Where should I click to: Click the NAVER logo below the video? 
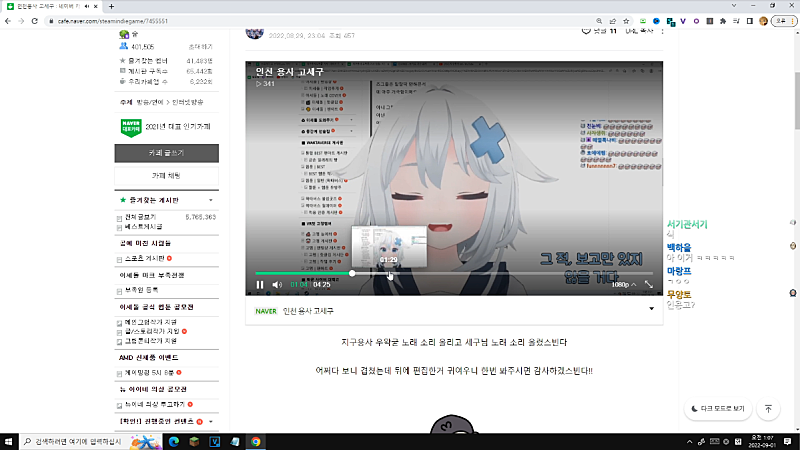pyautogui.click(x=266, y=311)
